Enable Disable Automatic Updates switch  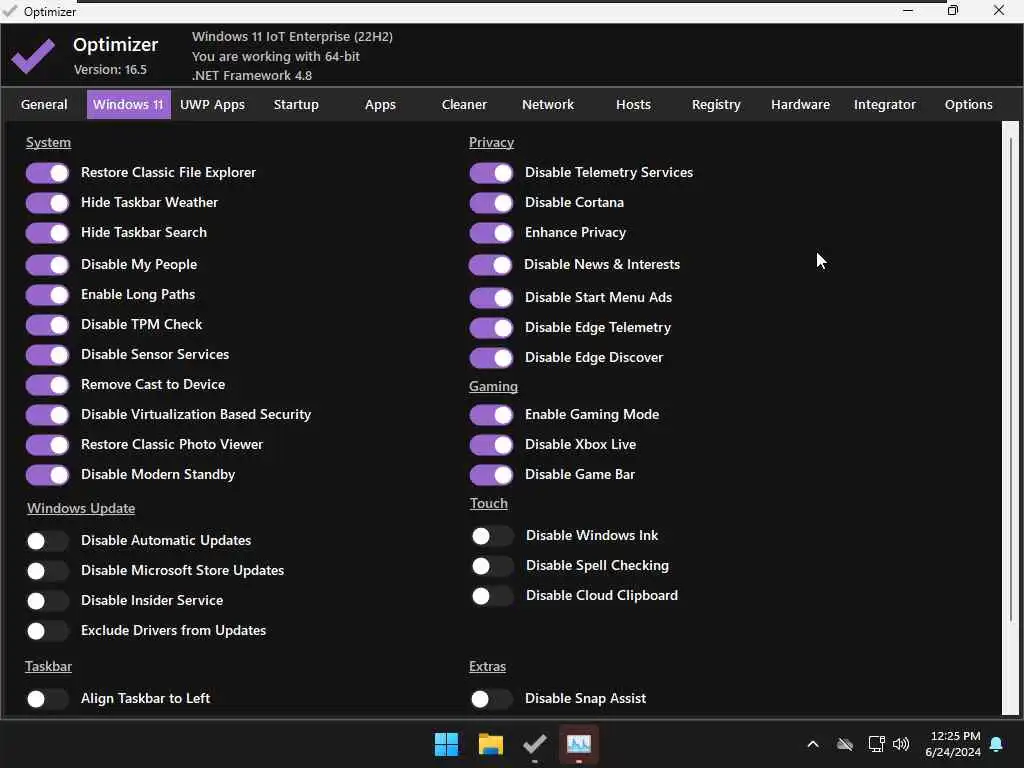[x=47, y=541]
